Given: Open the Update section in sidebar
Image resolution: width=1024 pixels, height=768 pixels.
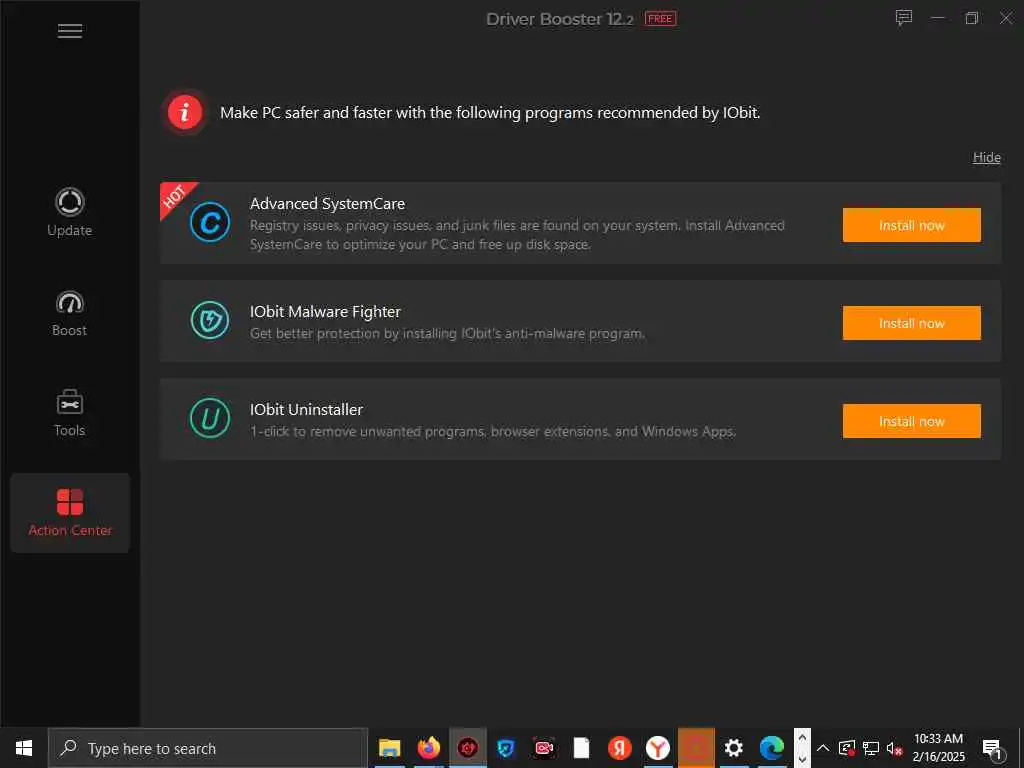Looking at the screenshot, I should tap(70, 212).
